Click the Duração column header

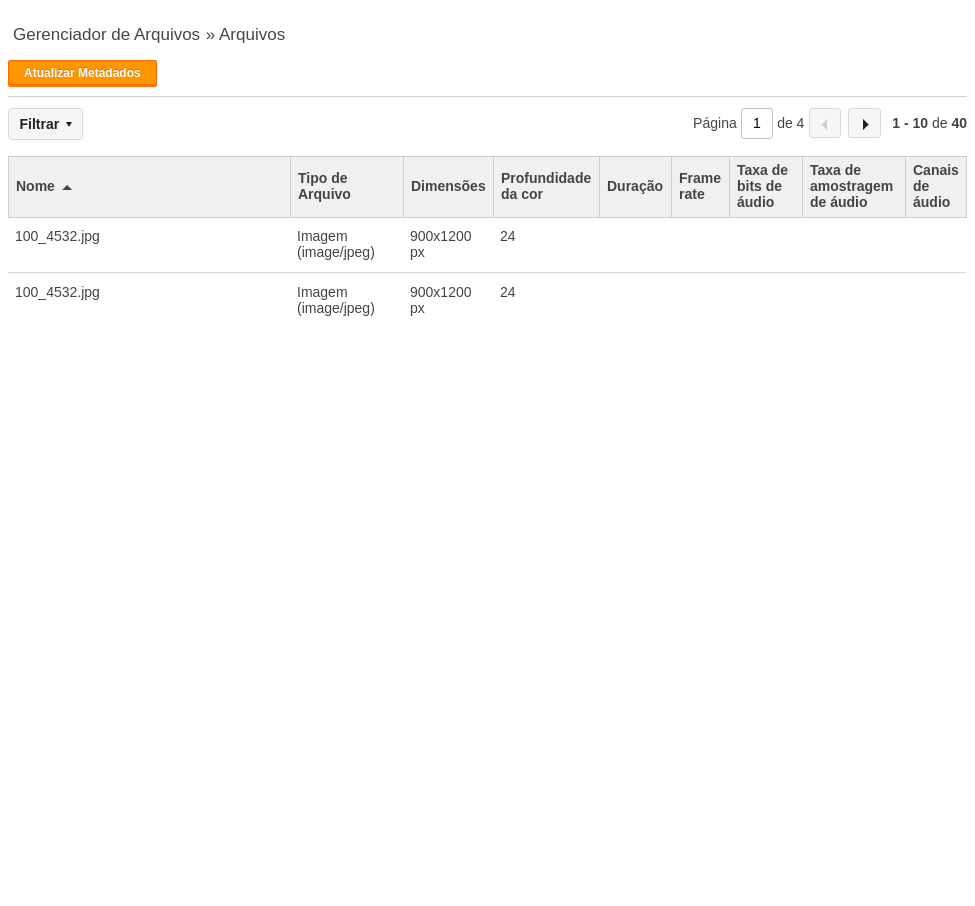coord(635,187)
